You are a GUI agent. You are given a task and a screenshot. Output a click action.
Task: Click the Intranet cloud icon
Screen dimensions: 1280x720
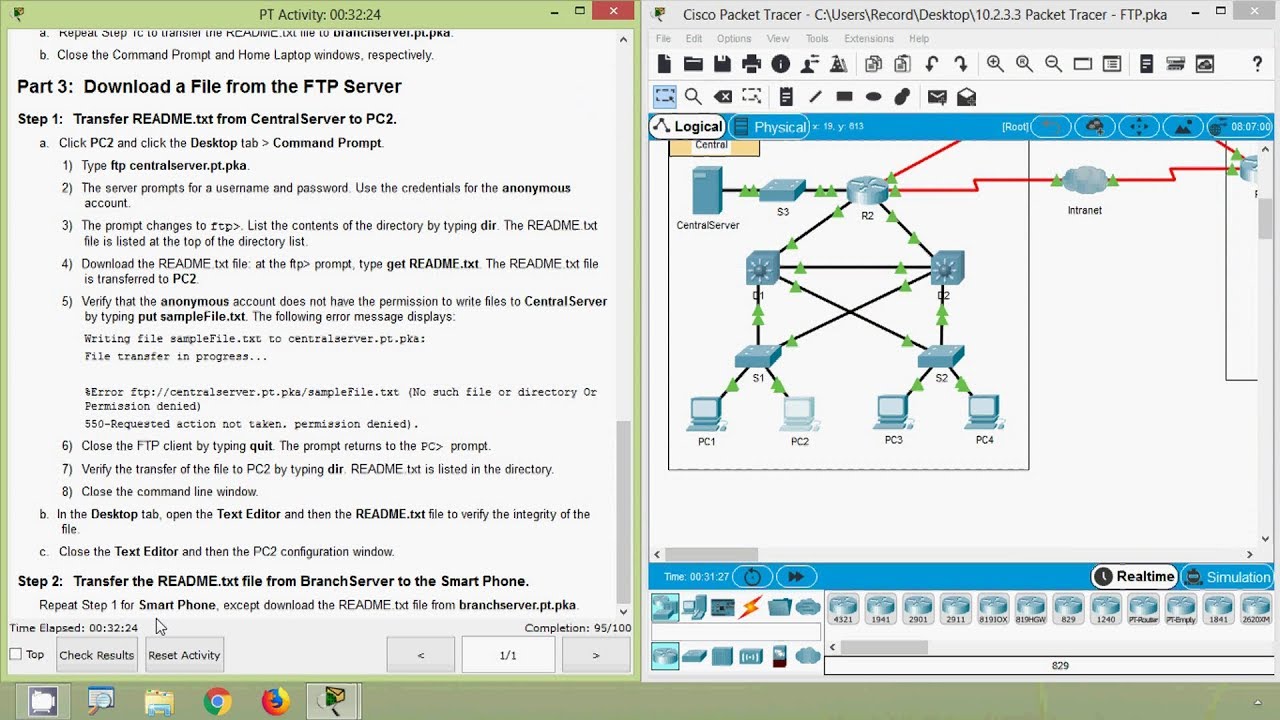[x=1084, y=182]
